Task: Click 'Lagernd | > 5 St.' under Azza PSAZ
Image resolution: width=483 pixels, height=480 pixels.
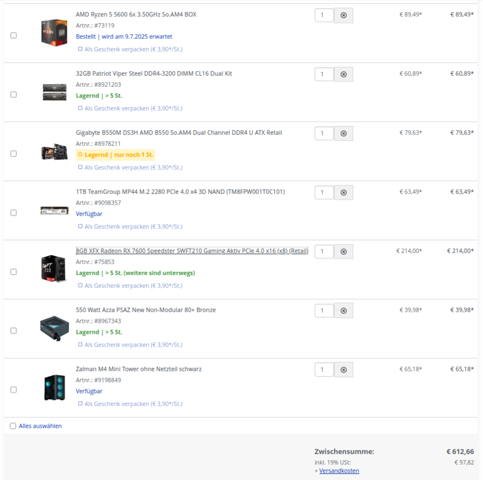Action: point(99,332)
